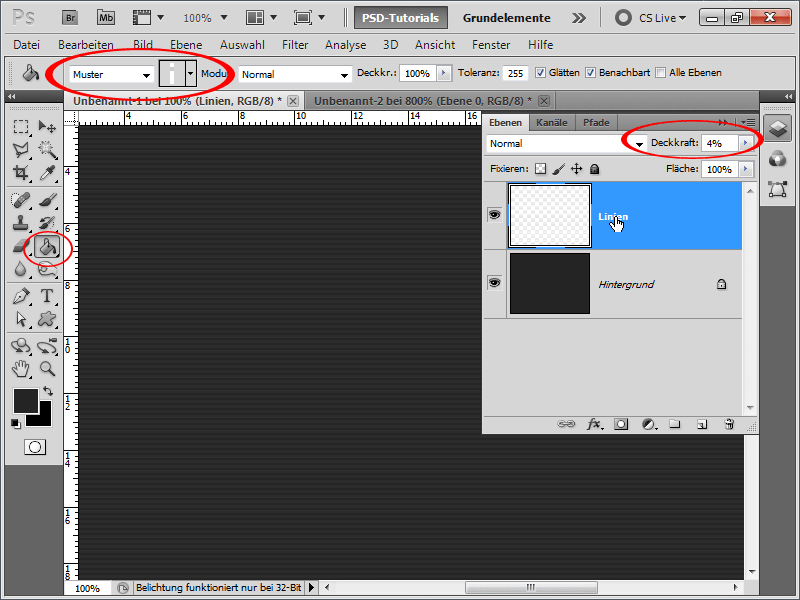Viewport: 800px width, 600px height.
Task: Open layer blend mode Normal dropdown
Action: (x=566, y=144)
